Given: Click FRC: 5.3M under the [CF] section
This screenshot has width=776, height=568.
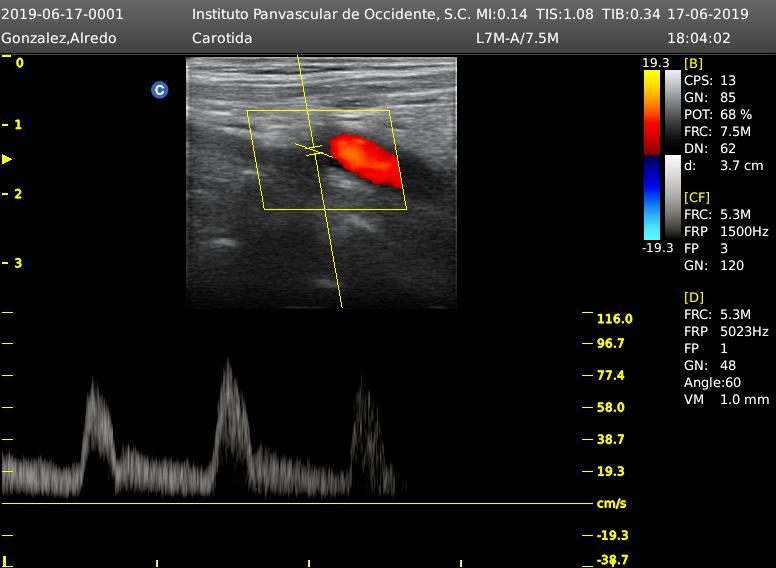Looking at the screenshot, I should coord(717,214).
